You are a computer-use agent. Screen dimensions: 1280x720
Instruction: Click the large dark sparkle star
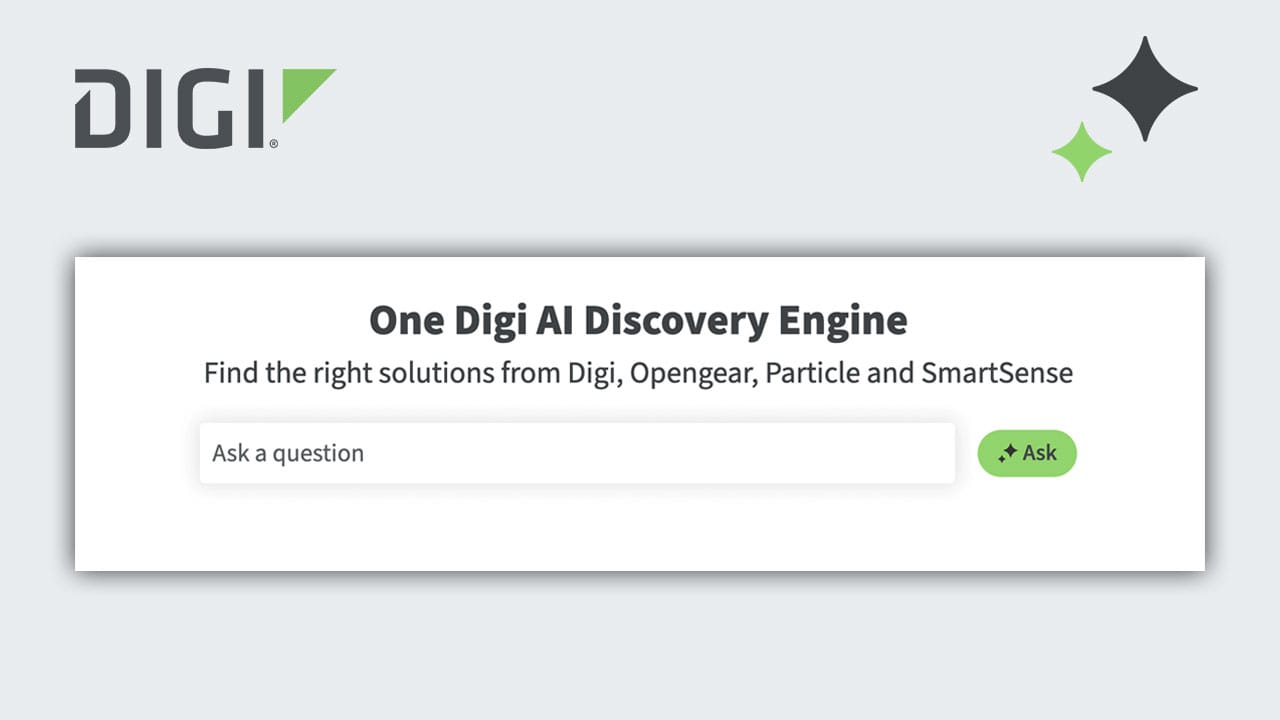tap(1145, 88)
